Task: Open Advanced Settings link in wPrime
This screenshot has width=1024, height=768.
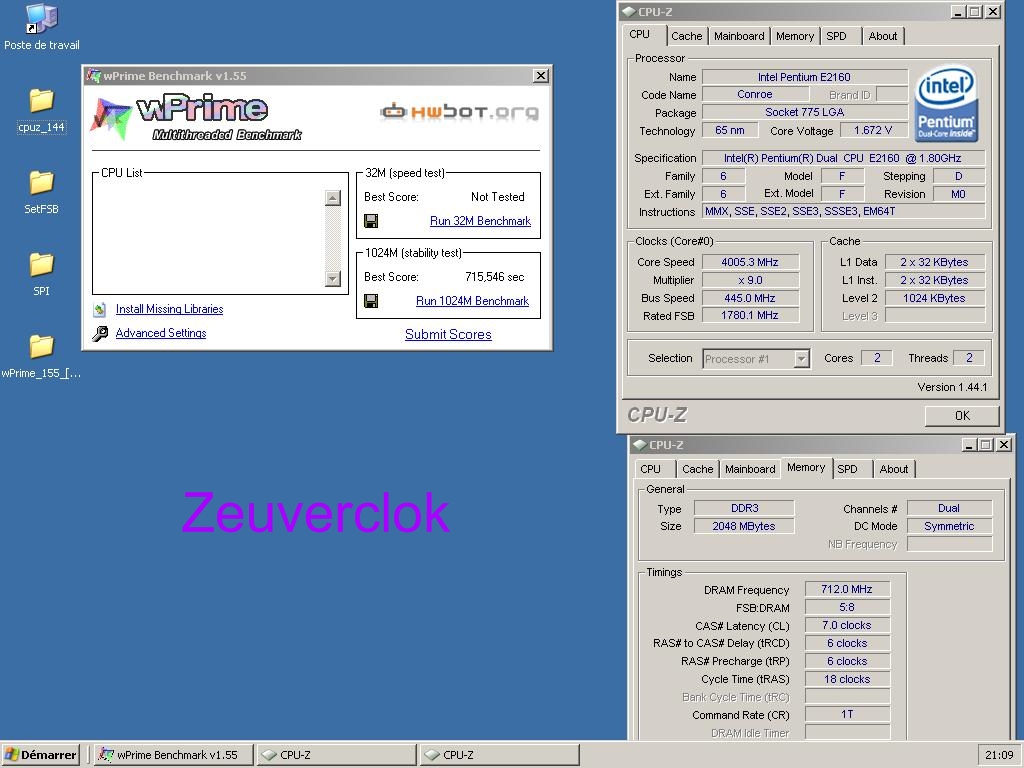Action: (161, 333)
